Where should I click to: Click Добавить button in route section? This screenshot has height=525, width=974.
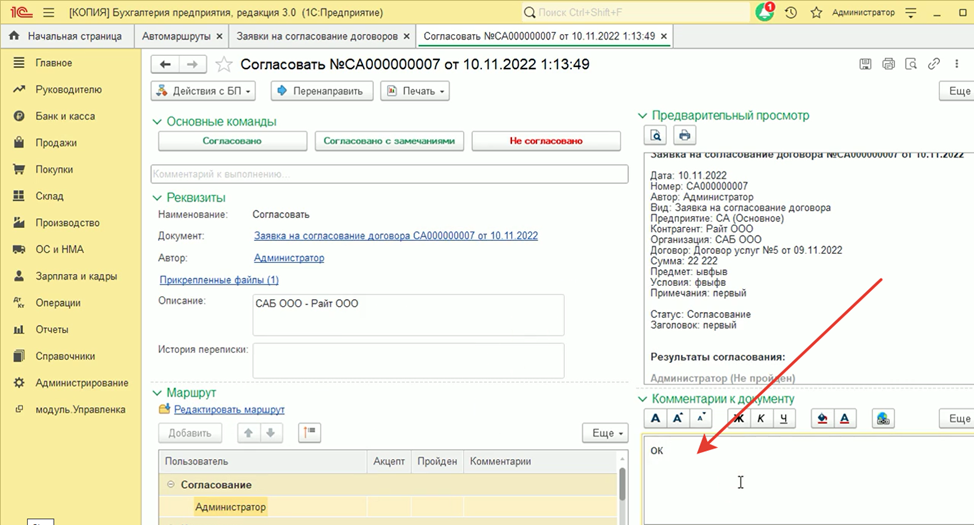(x=190, y=433)
